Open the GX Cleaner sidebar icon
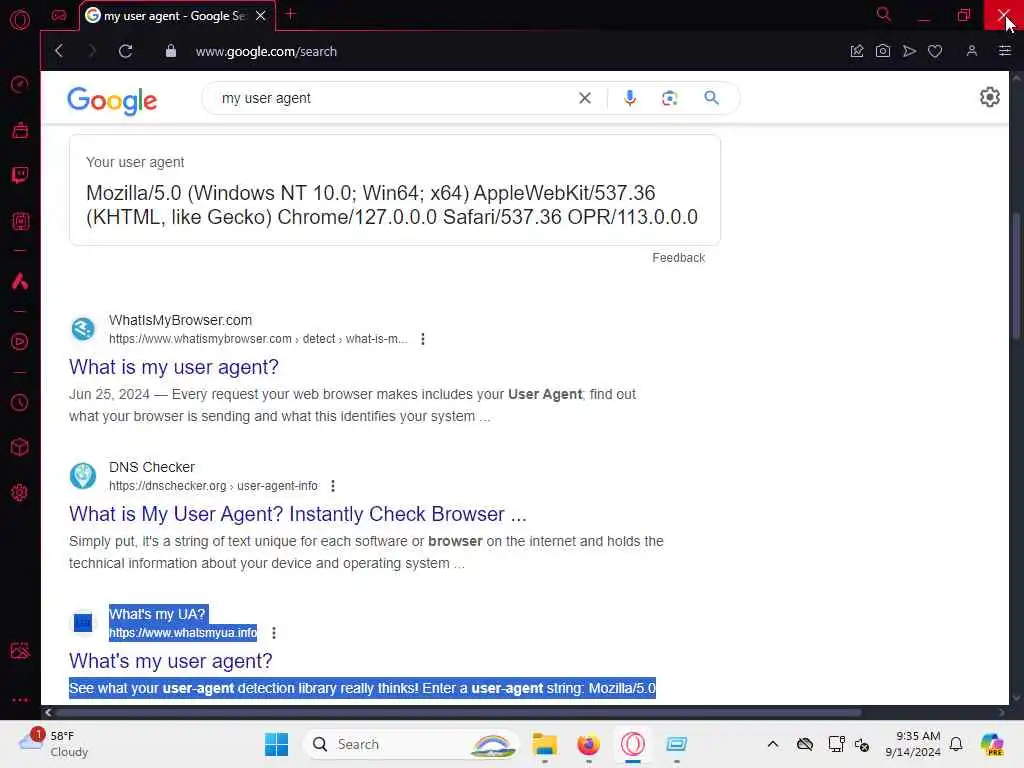 (x=20, y=130)
